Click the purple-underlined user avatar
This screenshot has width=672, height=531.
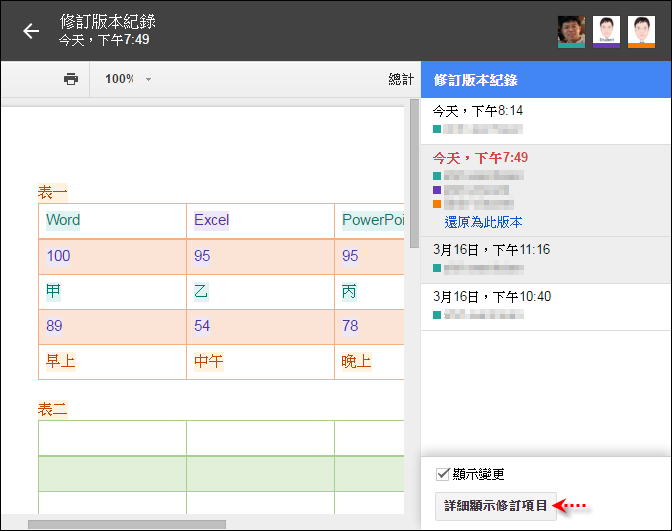[606, 32]
